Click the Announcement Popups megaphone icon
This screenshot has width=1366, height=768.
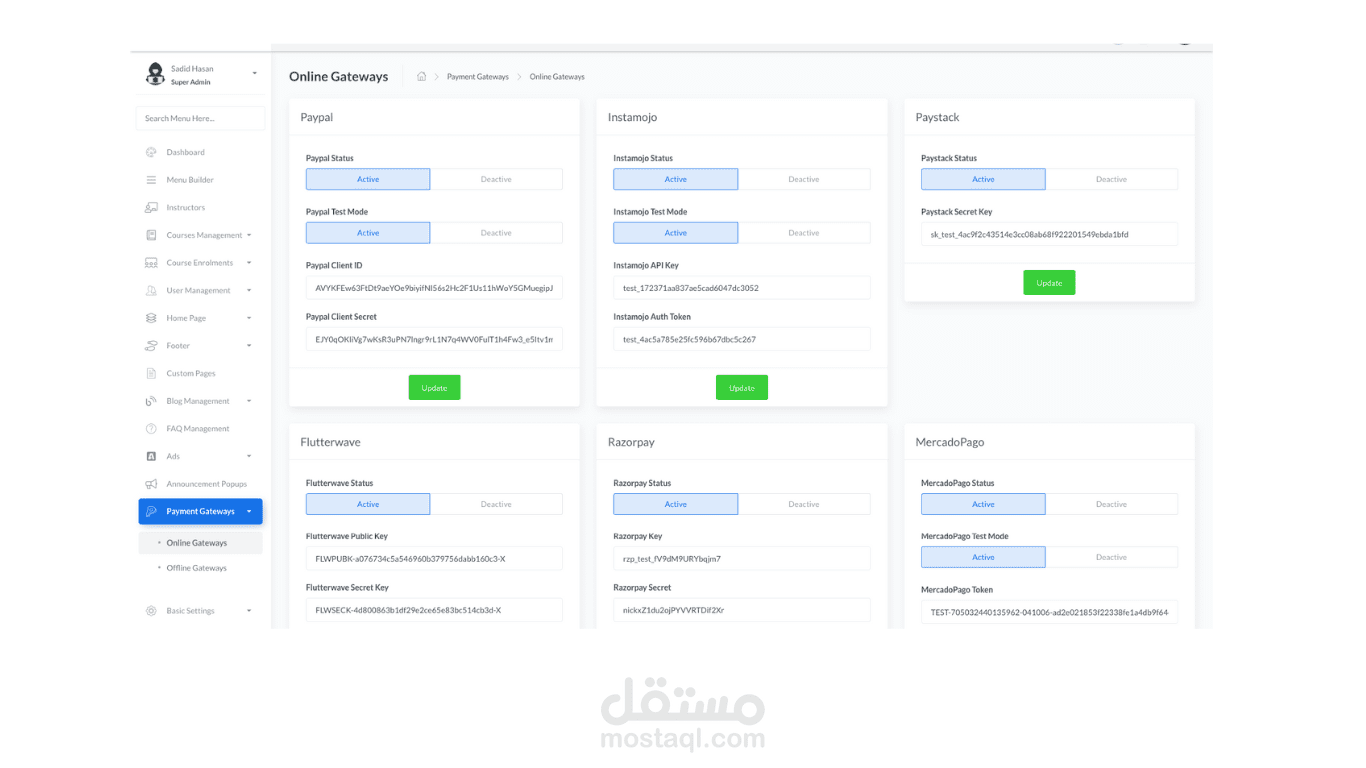coord(151,484)
